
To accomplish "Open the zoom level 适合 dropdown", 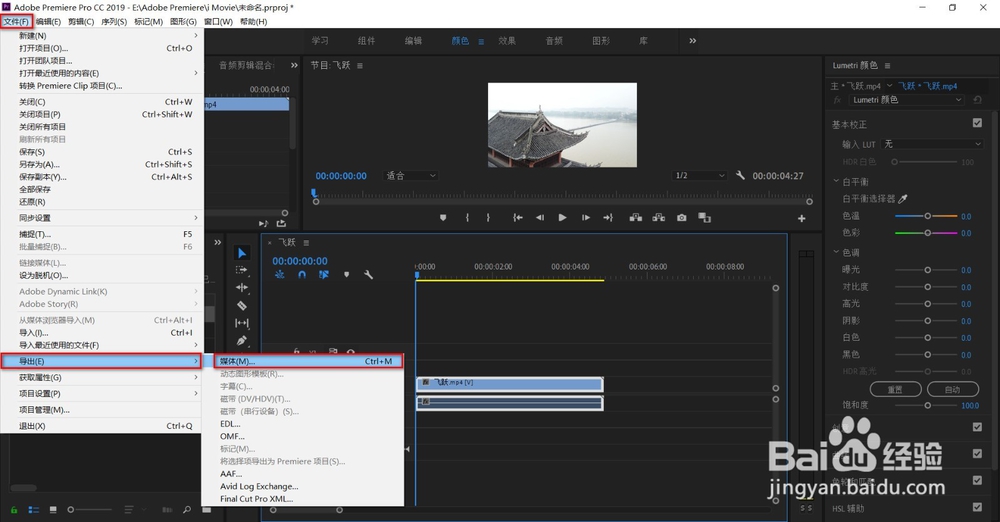I will 411,175.
